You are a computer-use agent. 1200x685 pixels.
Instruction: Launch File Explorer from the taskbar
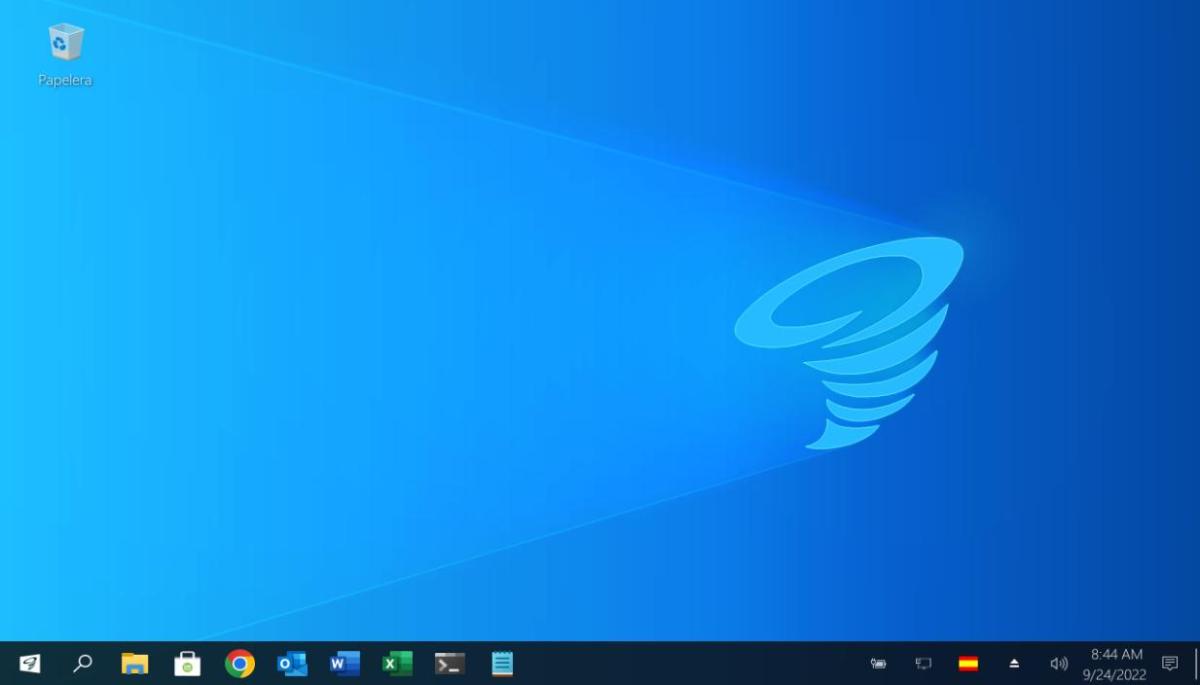click(135, 663)
